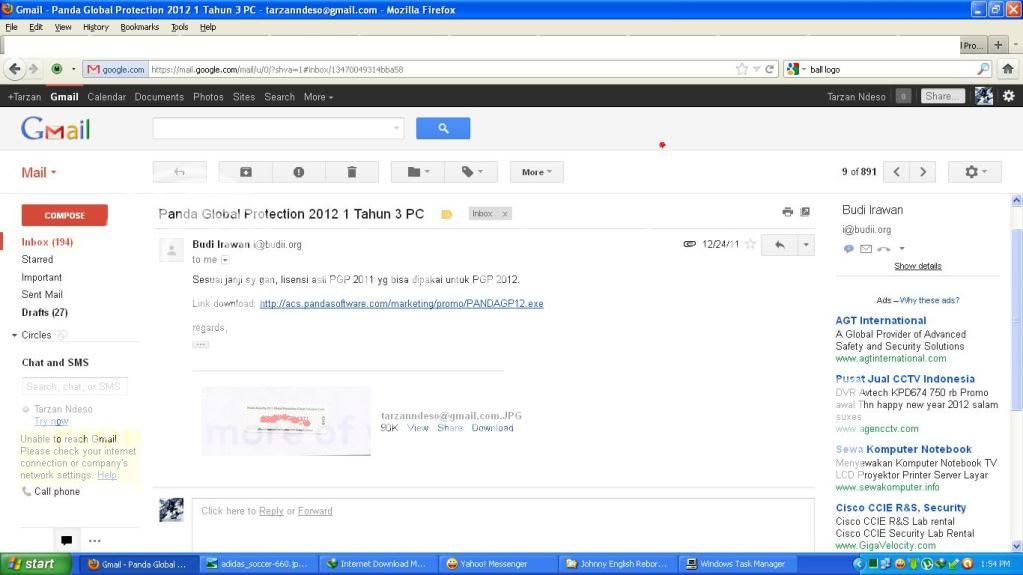Delete the email with the trash icon

tap(352, 172)
